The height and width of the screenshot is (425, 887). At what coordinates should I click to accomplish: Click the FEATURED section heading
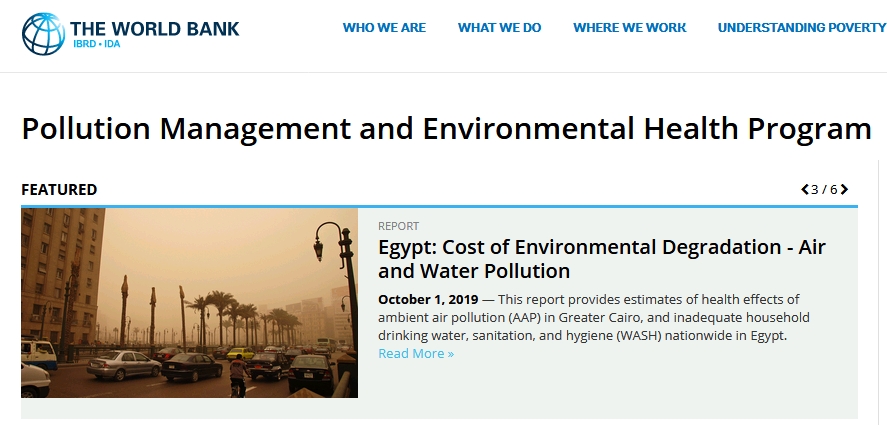click(59, 190)
